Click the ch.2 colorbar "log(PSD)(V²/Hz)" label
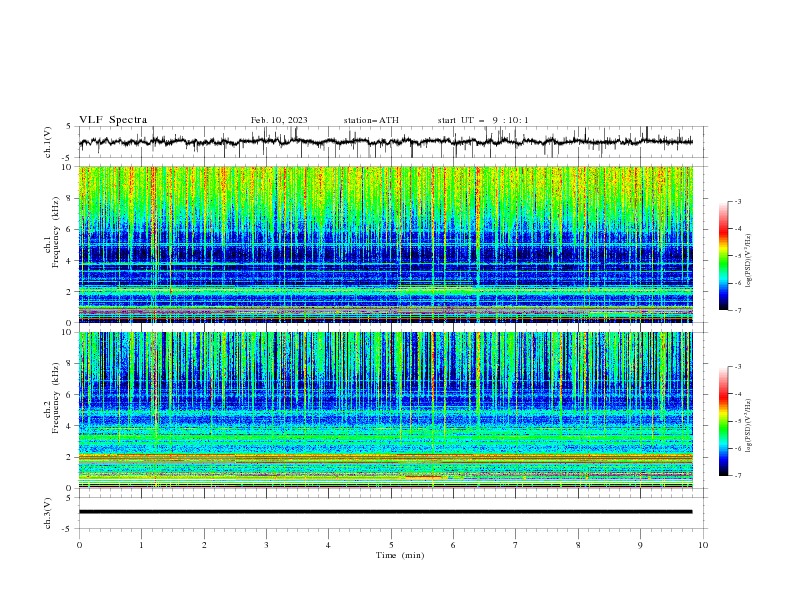This screenshot has height=612, width=792. (x=749, y=426)
